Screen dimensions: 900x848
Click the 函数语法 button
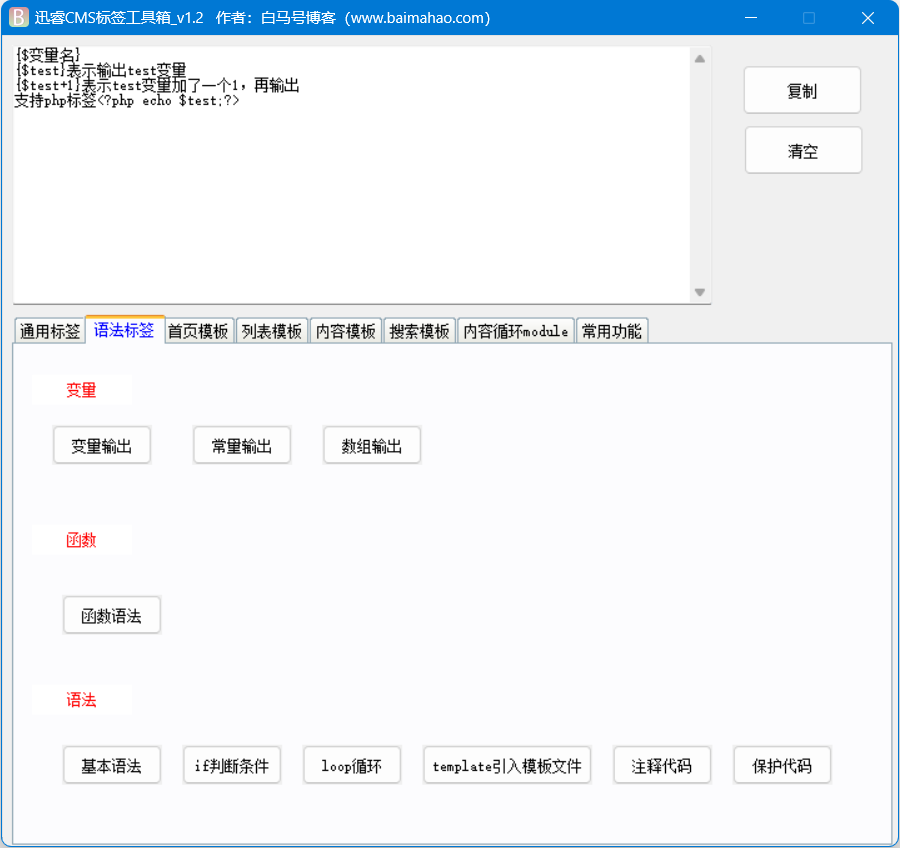(112, 615)
